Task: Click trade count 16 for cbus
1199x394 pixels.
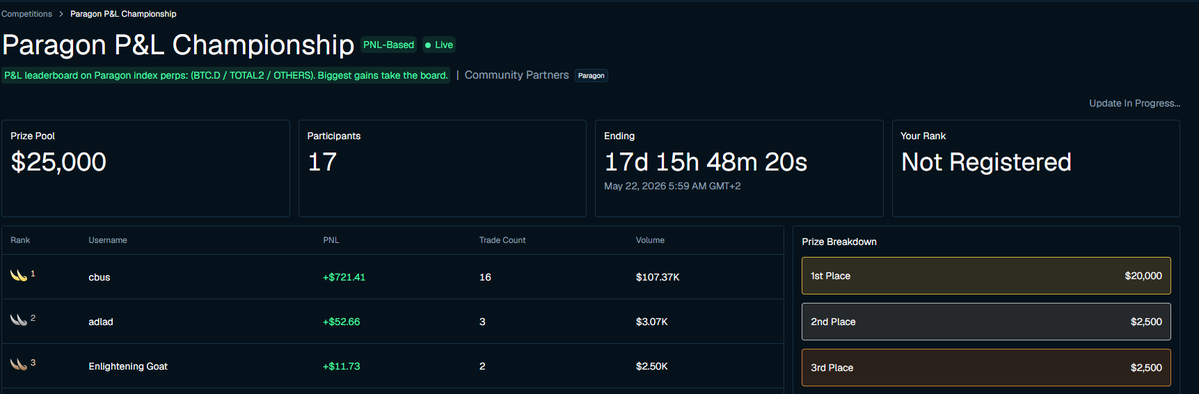Action: pos(485,277)
